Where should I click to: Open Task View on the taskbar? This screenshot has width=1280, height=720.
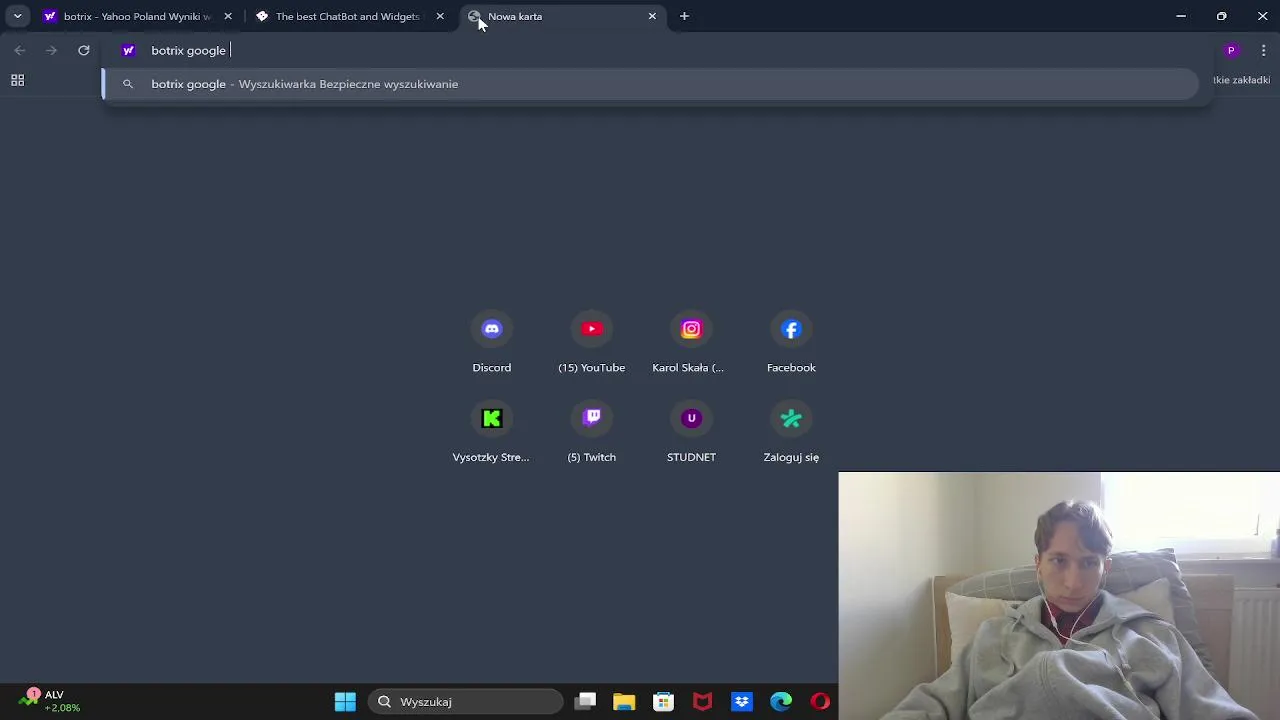pos(586,702)
